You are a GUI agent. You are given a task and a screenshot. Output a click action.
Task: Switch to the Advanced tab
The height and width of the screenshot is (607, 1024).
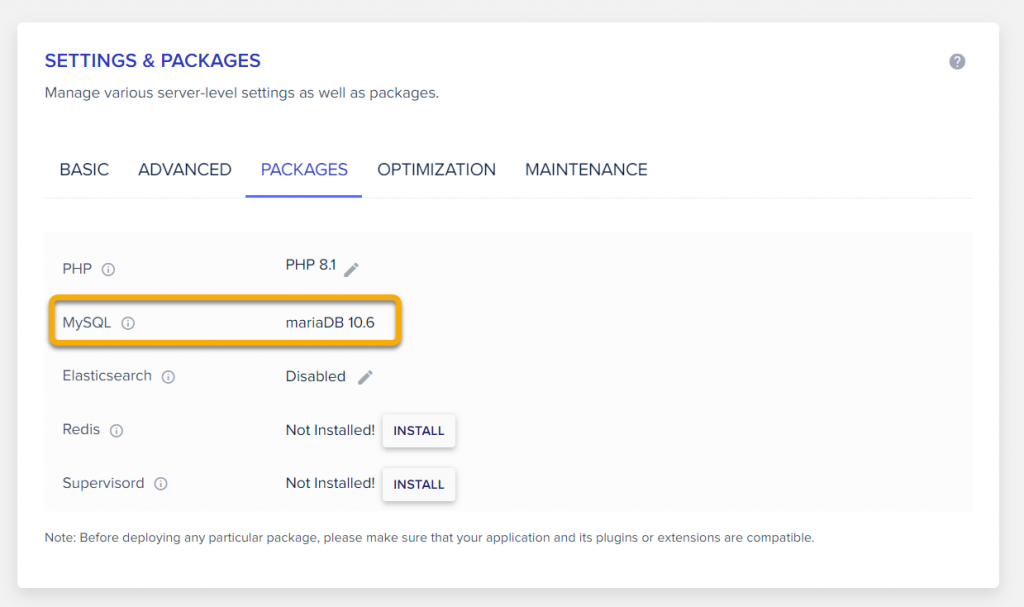click(x=185, y=170)
